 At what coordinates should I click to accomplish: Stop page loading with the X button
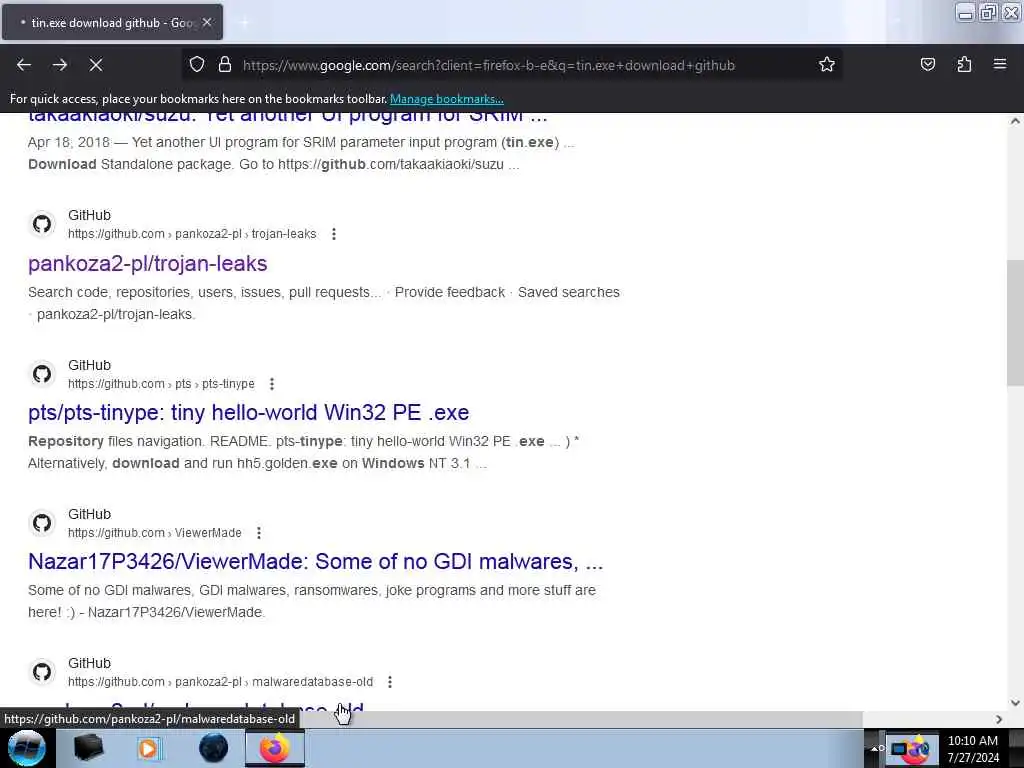tap(96, 65)
